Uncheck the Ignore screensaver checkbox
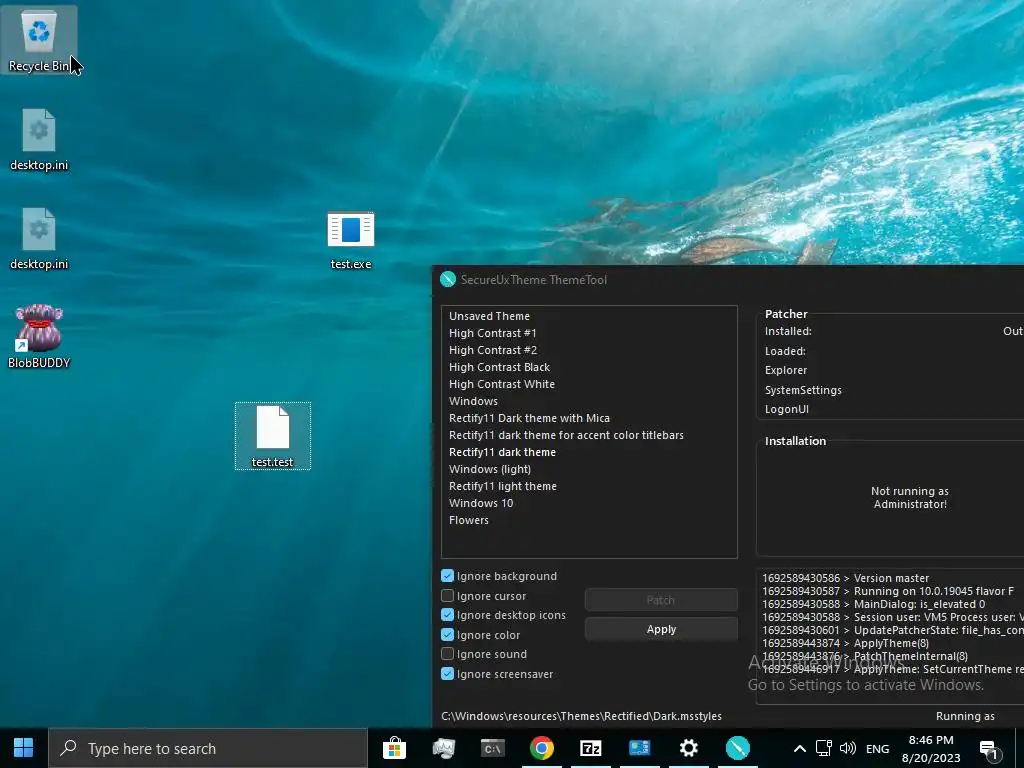 (447, 674)
